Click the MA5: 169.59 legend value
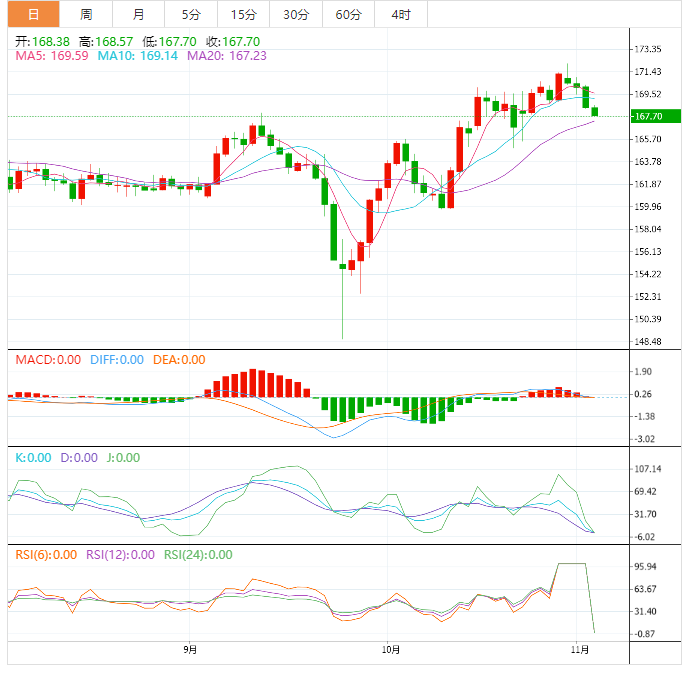Image resolution: width=688 pixels, height=674 pixels. click(52, 56)
